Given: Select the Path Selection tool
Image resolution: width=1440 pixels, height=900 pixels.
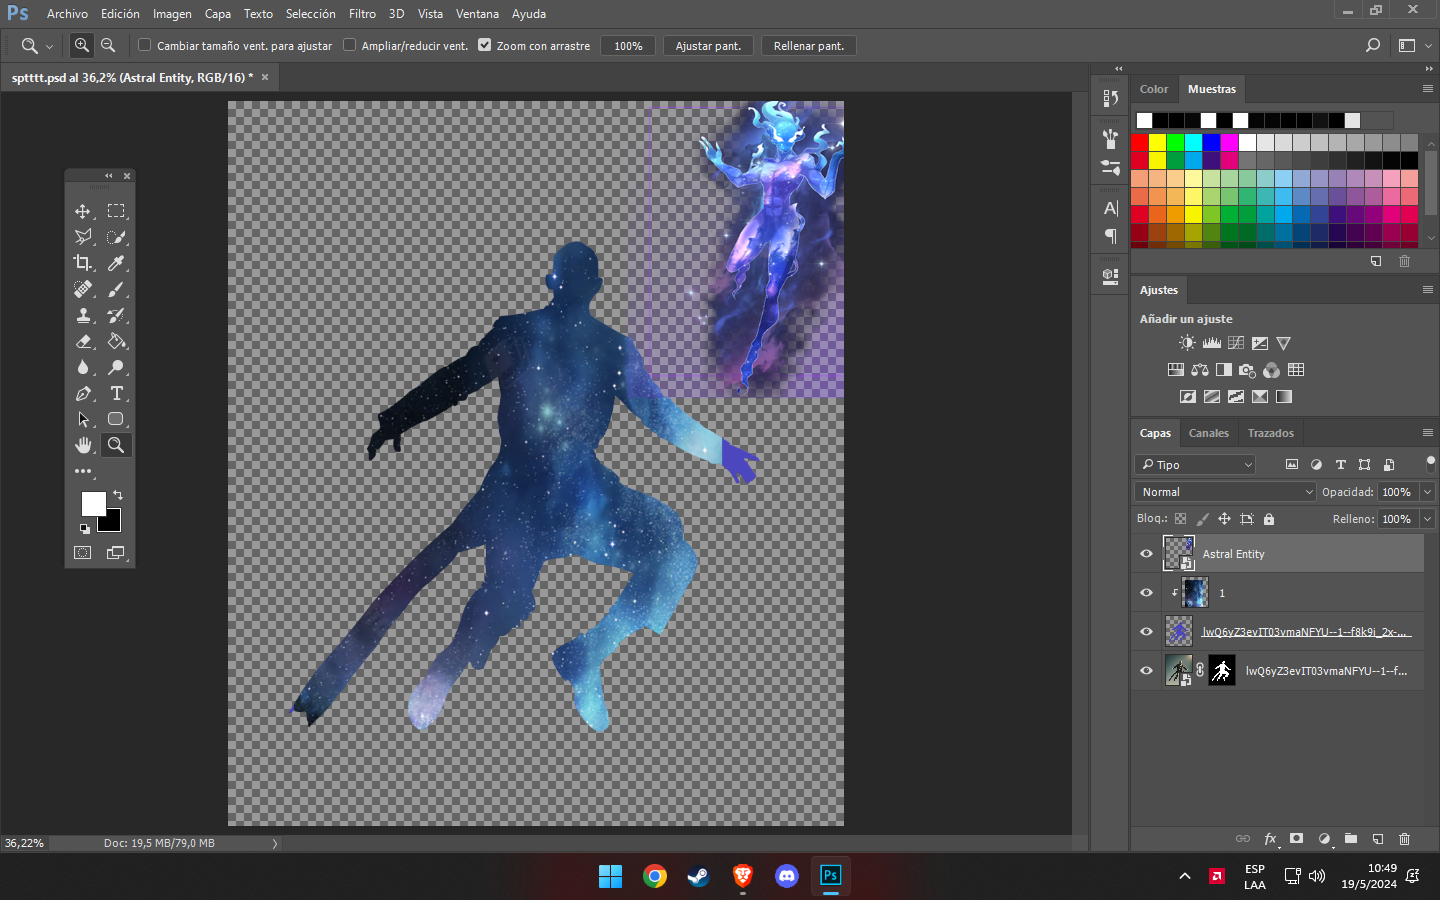Looking at the screenshot, I should [x=83, y=419].
